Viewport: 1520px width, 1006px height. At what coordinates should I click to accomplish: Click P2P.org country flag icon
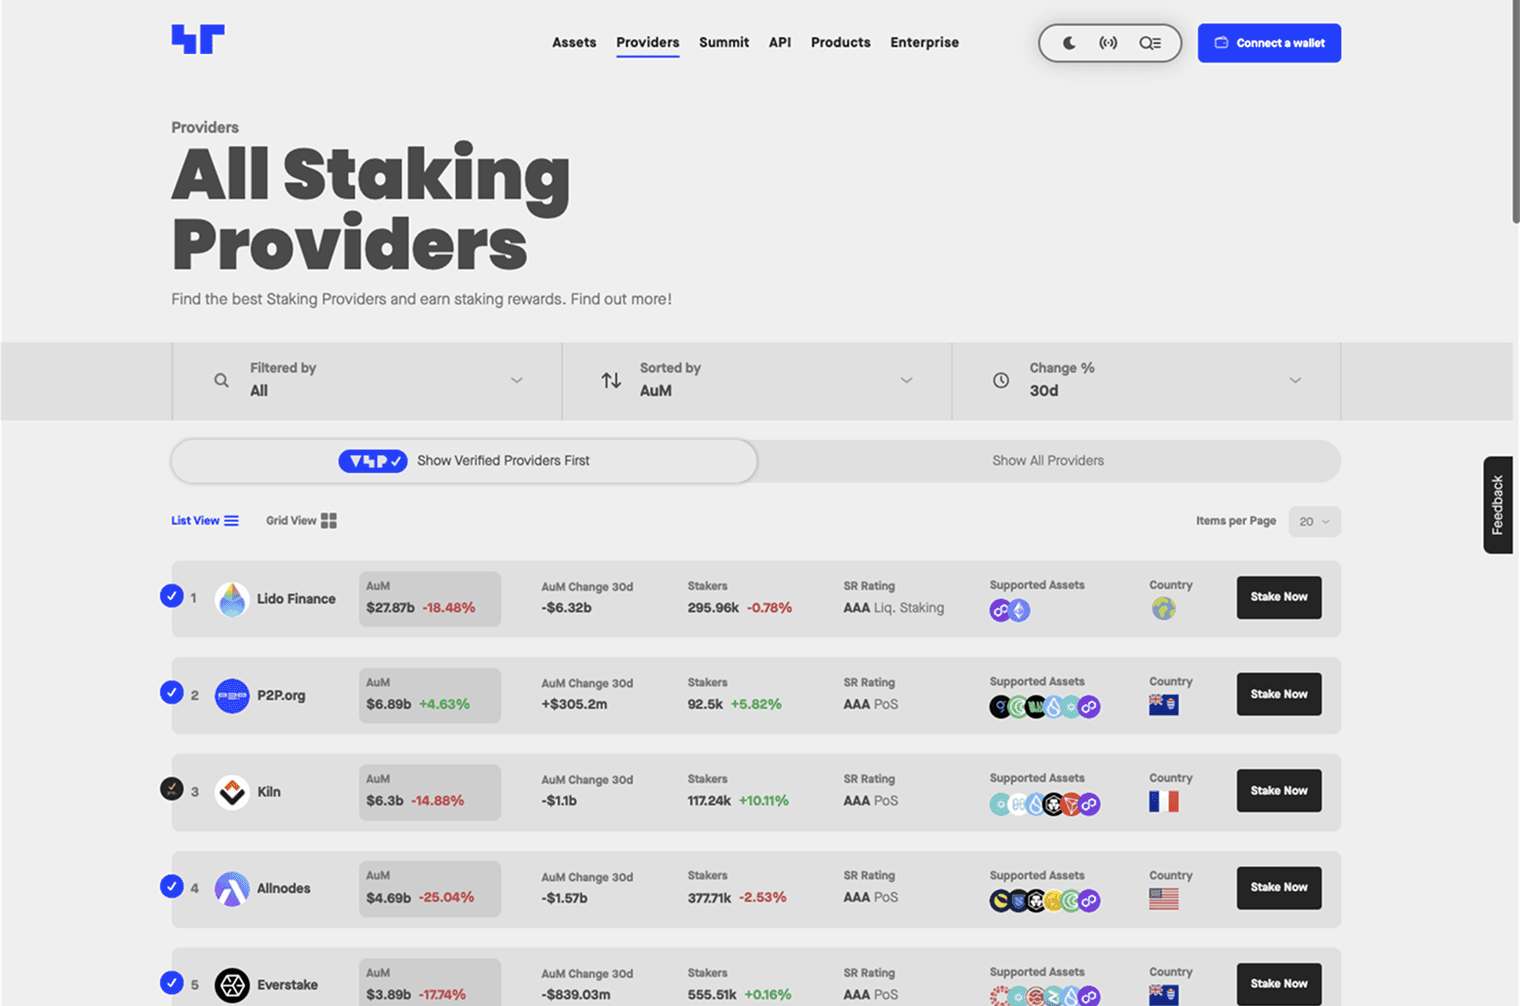point(1164,705)
